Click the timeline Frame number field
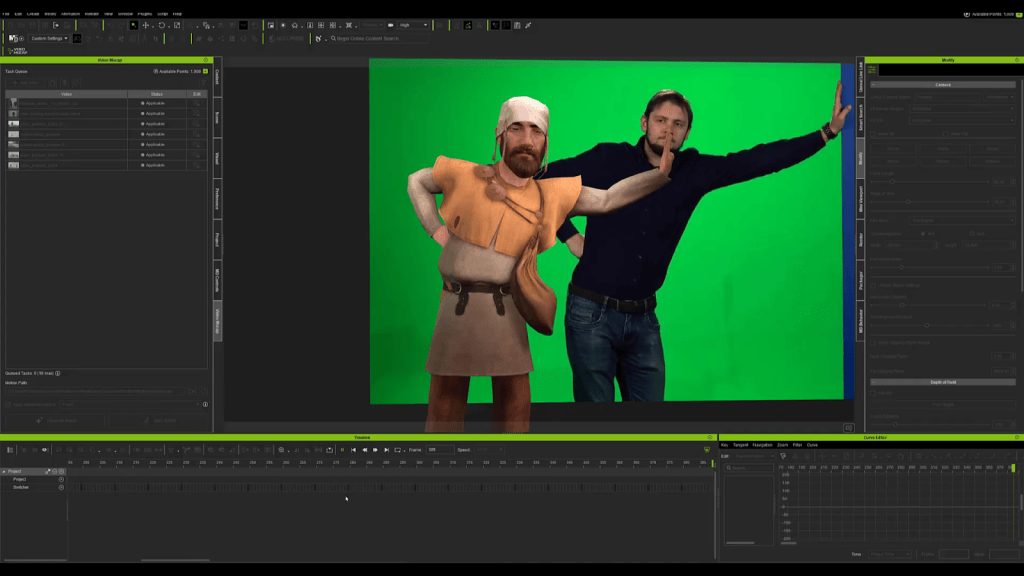The height and width of the screenshot is (576, 1024). click(x=440, y=450)
